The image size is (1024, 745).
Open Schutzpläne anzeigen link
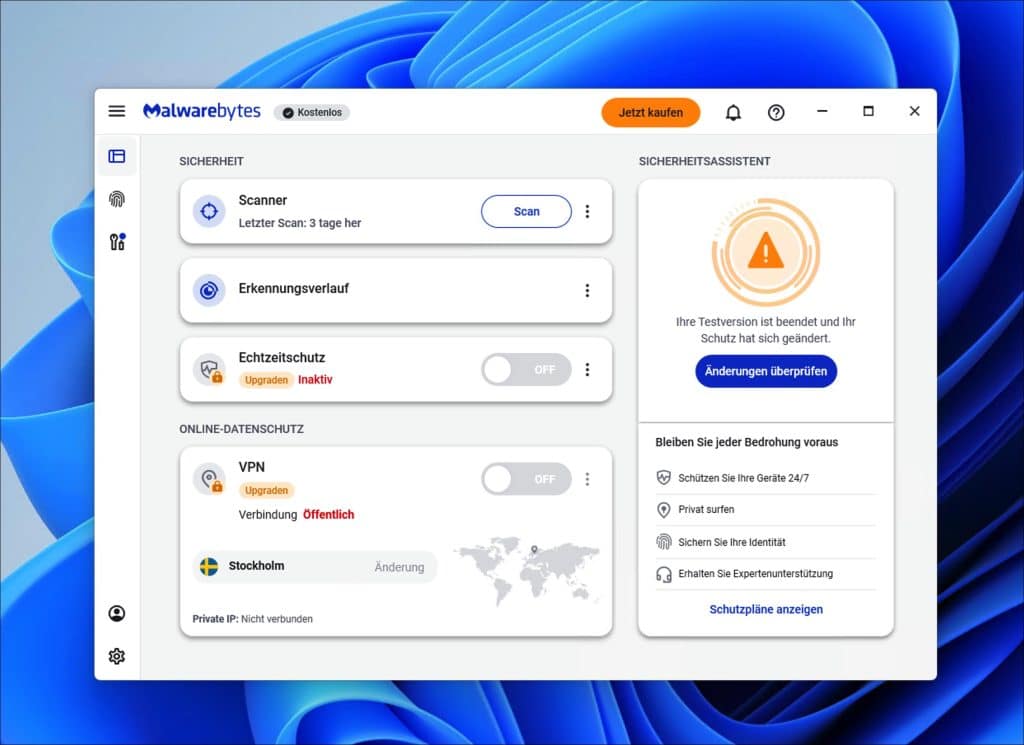[765, 609]
